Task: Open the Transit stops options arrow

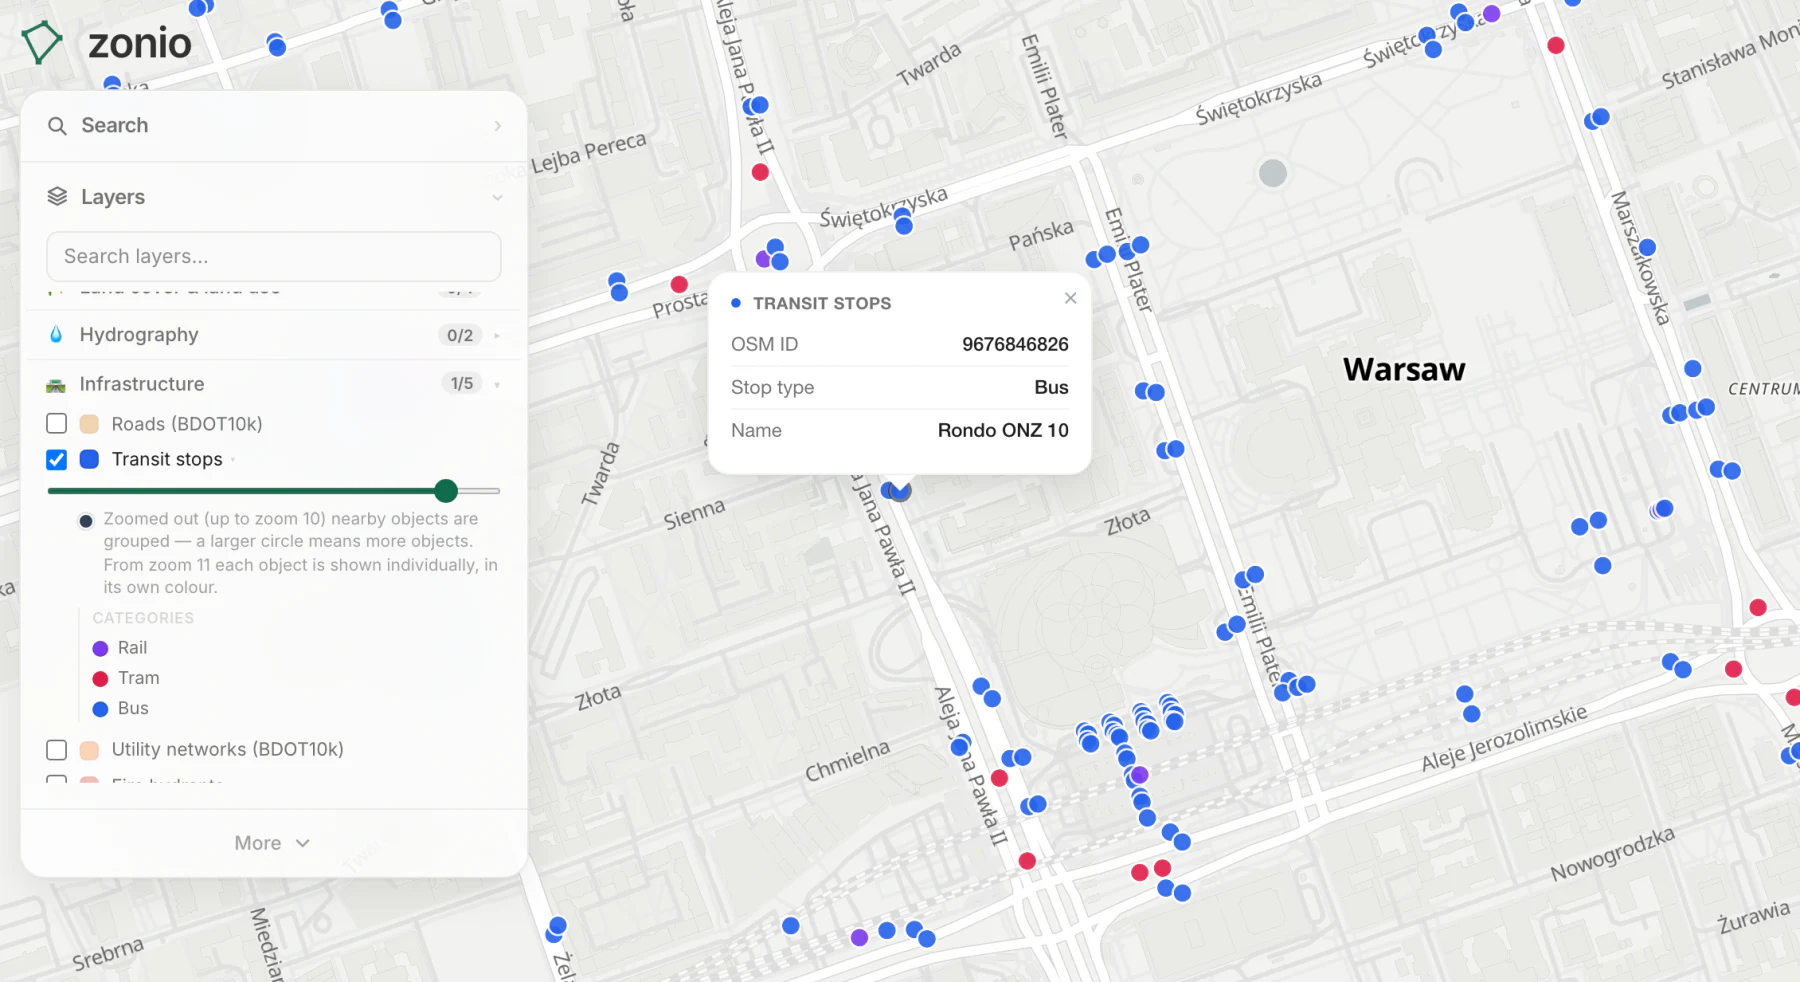Action: (x=233, y=460)
